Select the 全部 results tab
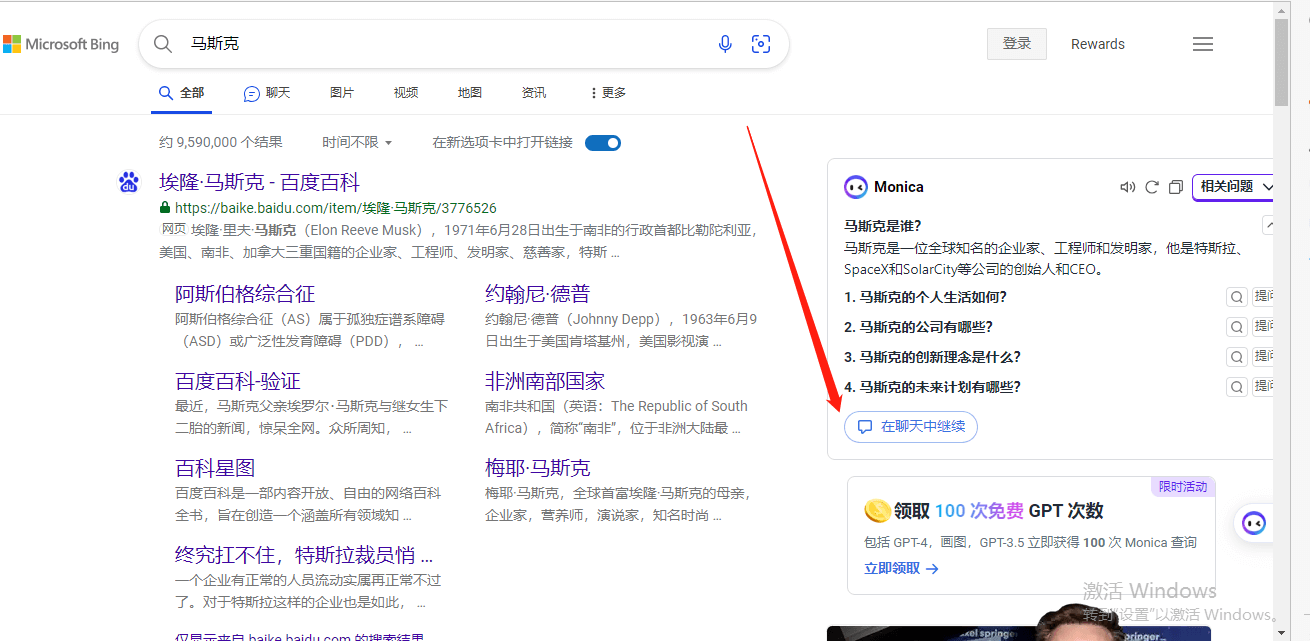Screen dimensions: 1310x641 (182, 93)
